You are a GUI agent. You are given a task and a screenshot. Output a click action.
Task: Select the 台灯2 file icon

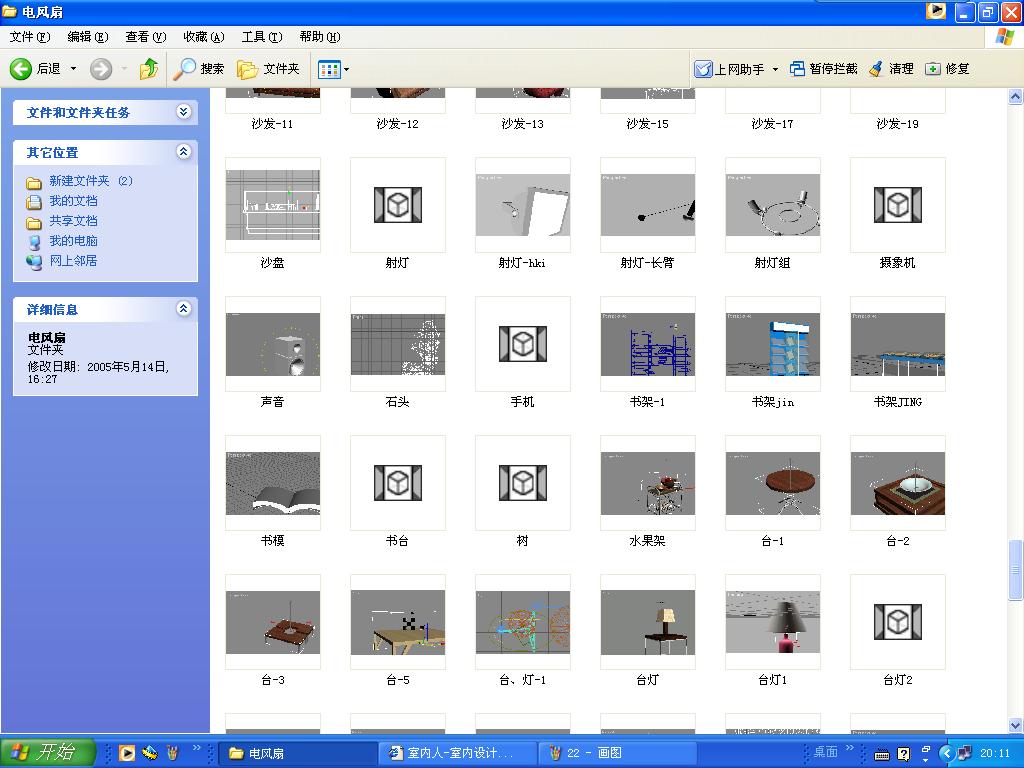pos(898,622)
